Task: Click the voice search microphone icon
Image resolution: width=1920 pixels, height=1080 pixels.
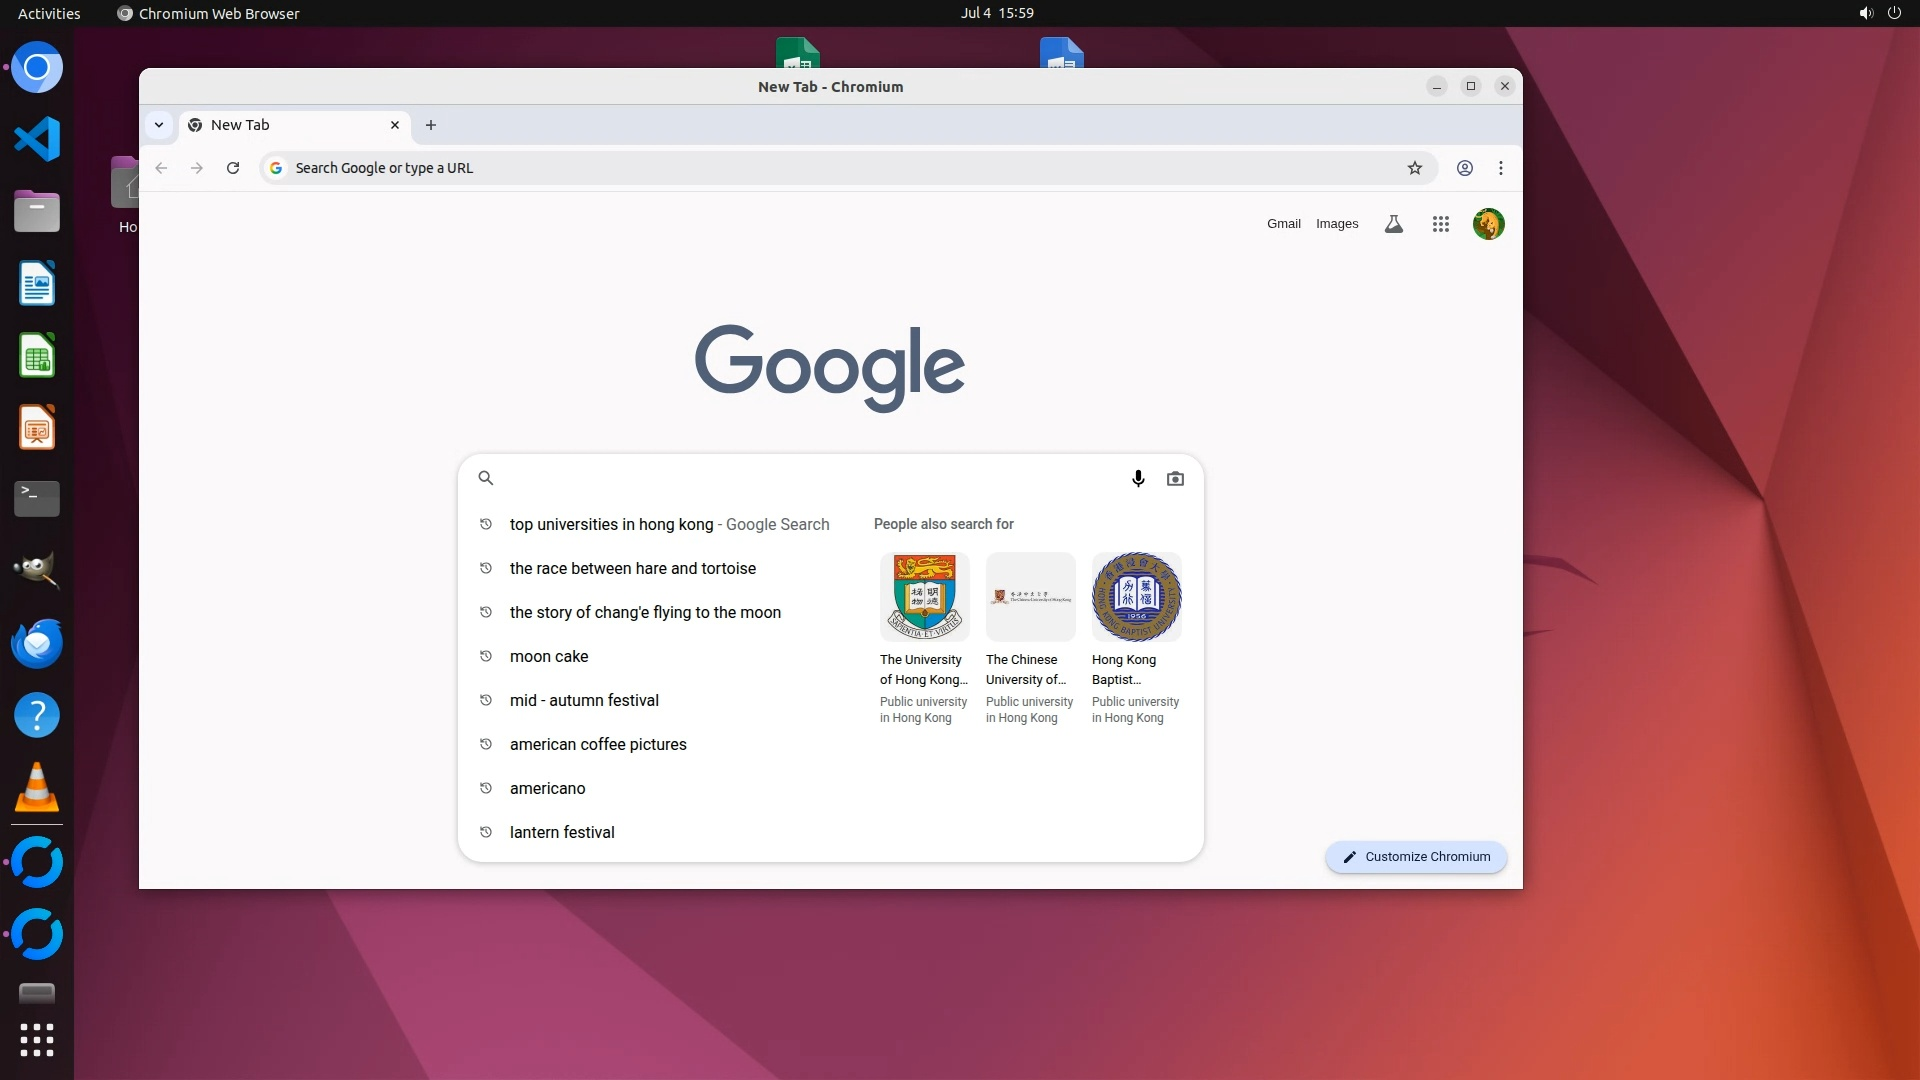Action: coord(1137,479)
